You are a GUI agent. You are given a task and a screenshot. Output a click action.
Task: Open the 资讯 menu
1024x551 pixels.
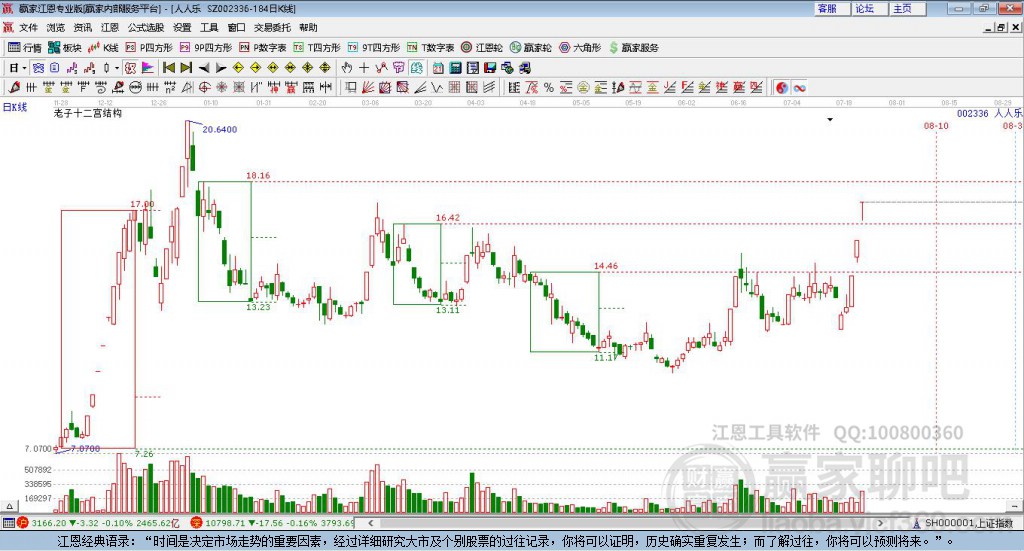[x=82, y=27]
